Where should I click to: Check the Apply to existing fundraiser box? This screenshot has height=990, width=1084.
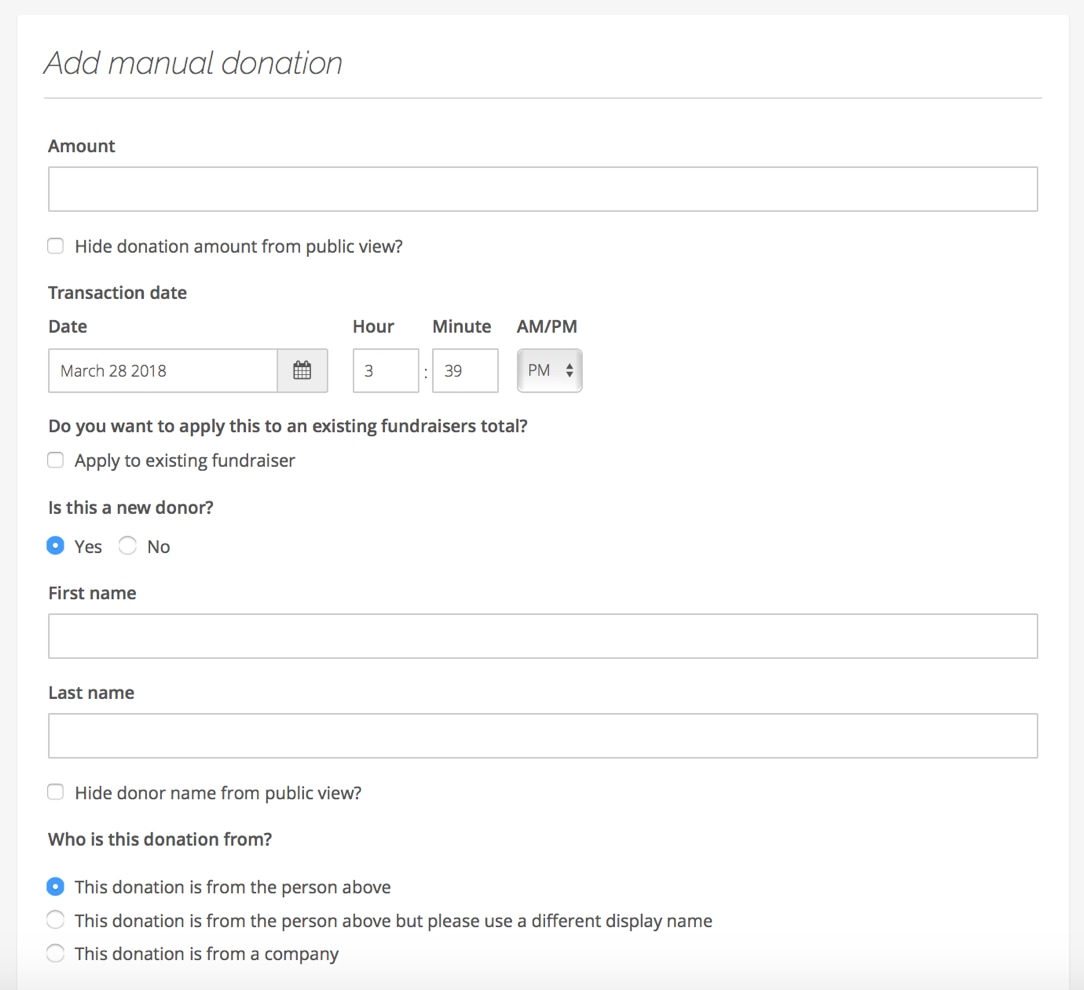coord(56,460)
